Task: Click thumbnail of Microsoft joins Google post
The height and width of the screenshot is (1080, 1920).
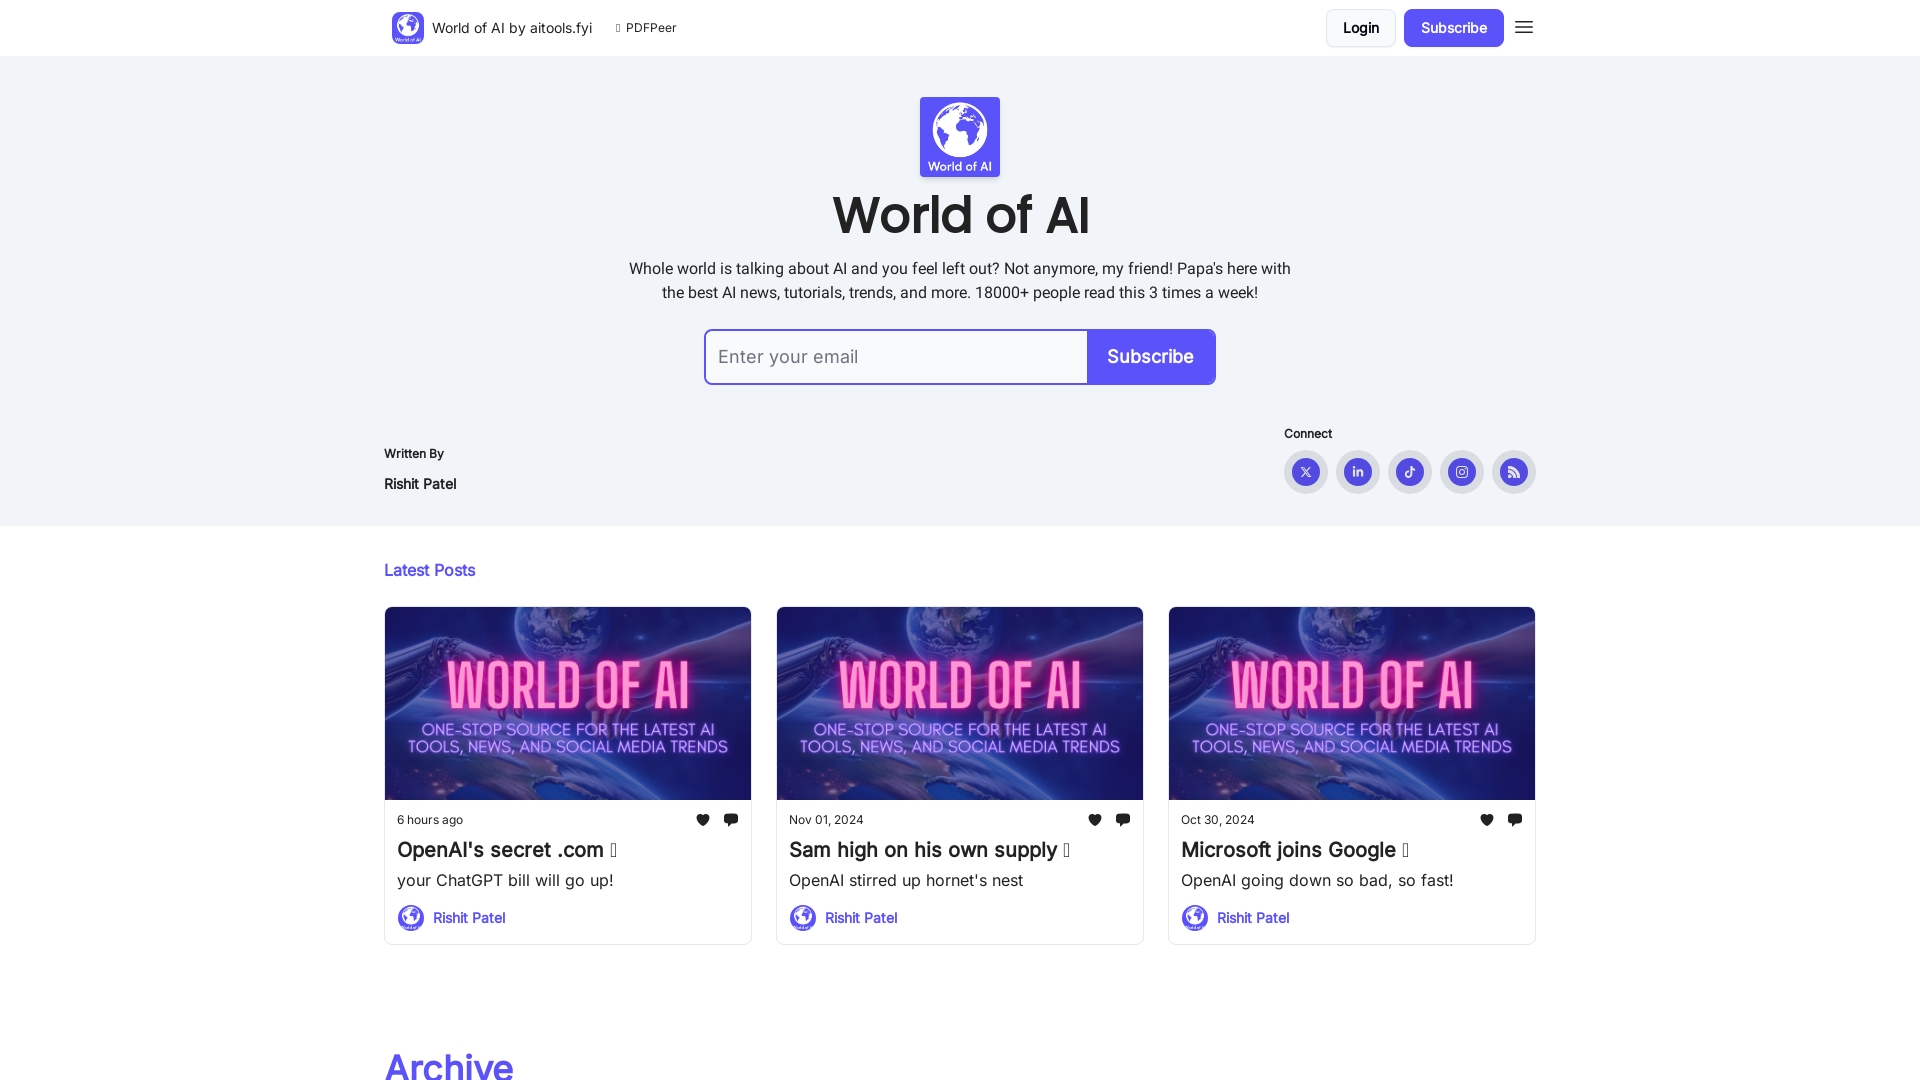Action: [1352, 703]
